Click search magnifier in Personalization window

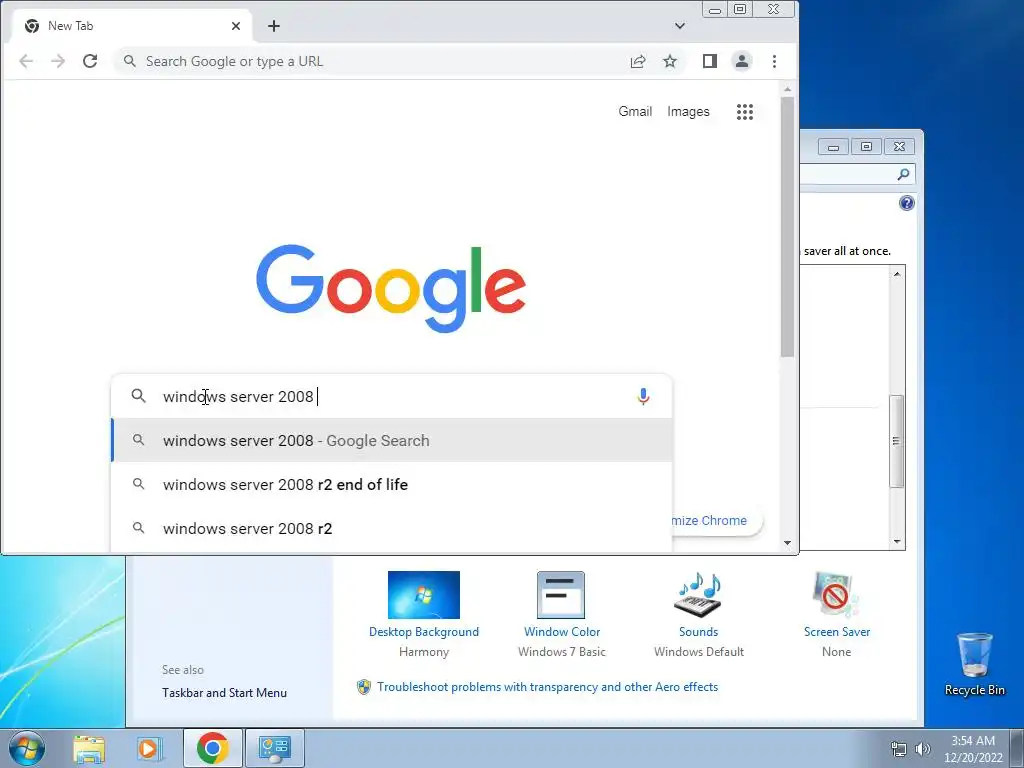[903, 174]
